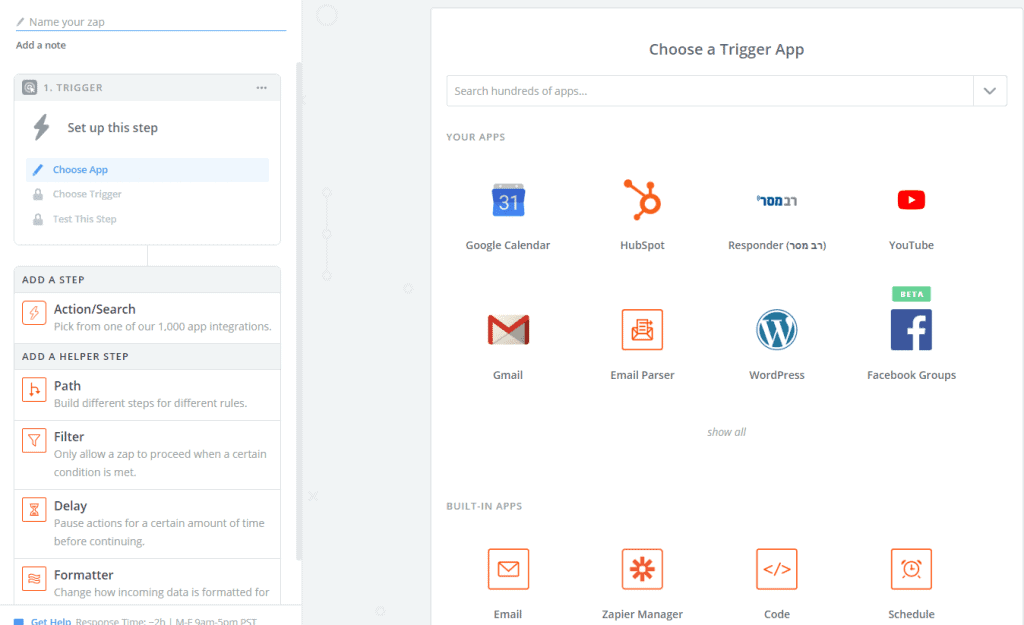Open the trigger step three-dot menu
This screenshot has width=1024, height=625.
[261, 88]
